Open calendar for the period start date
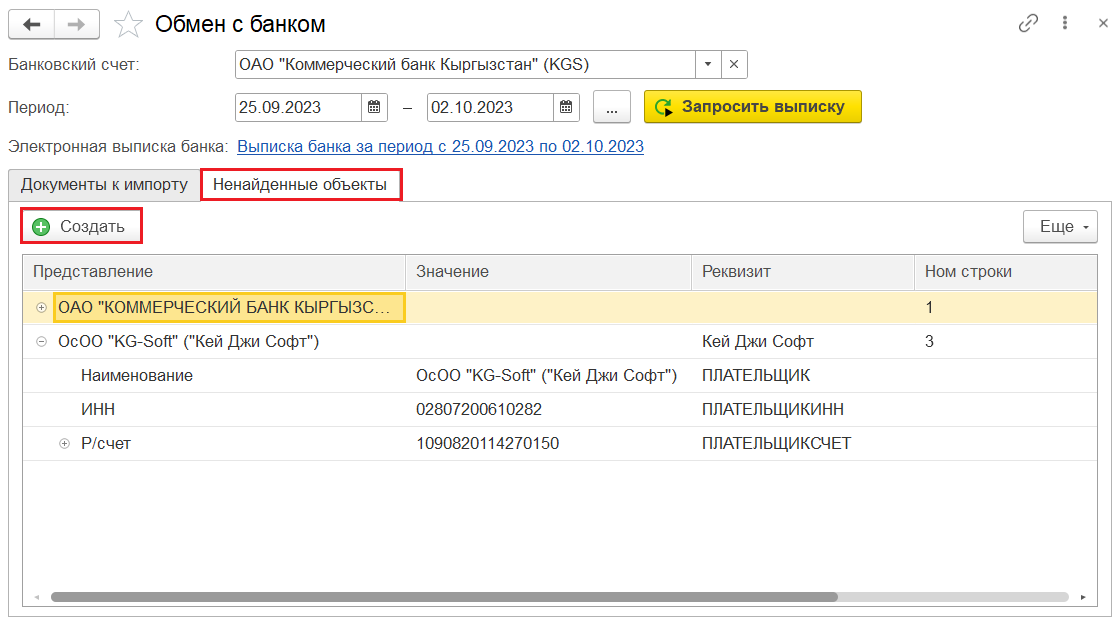The width and height of the screenshot is (1116, 621). [374, 107]
